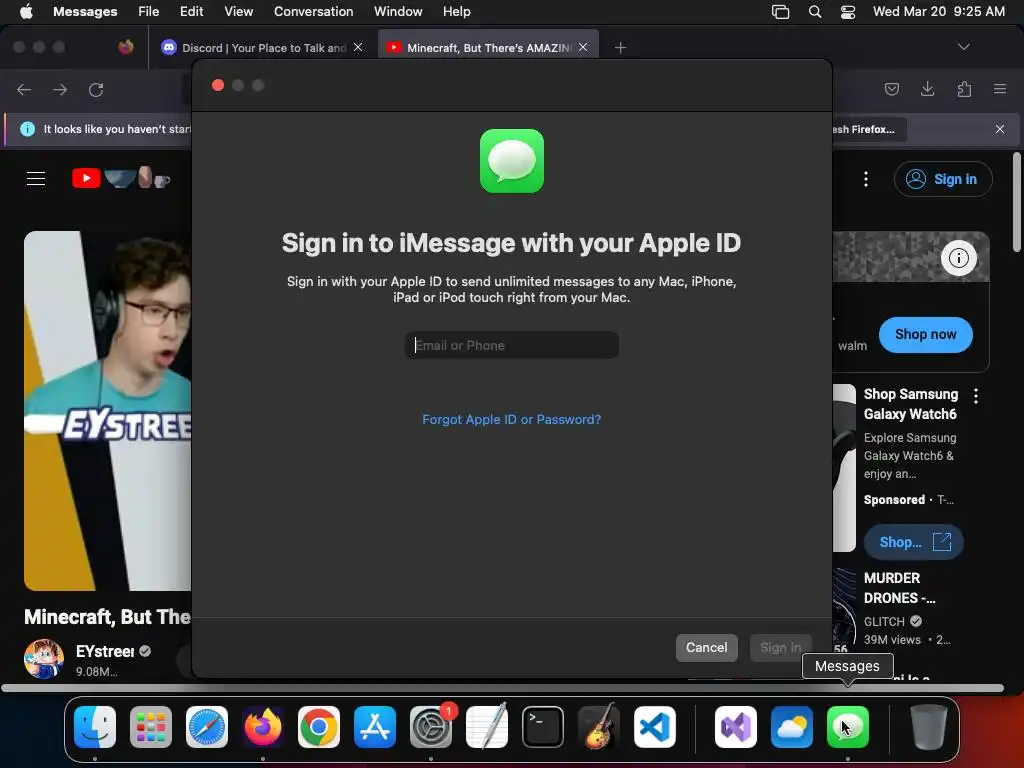Click Stage Manager icon in menu bar
This screenshot has width=1024, height=768.
click(x=780, y=12)
